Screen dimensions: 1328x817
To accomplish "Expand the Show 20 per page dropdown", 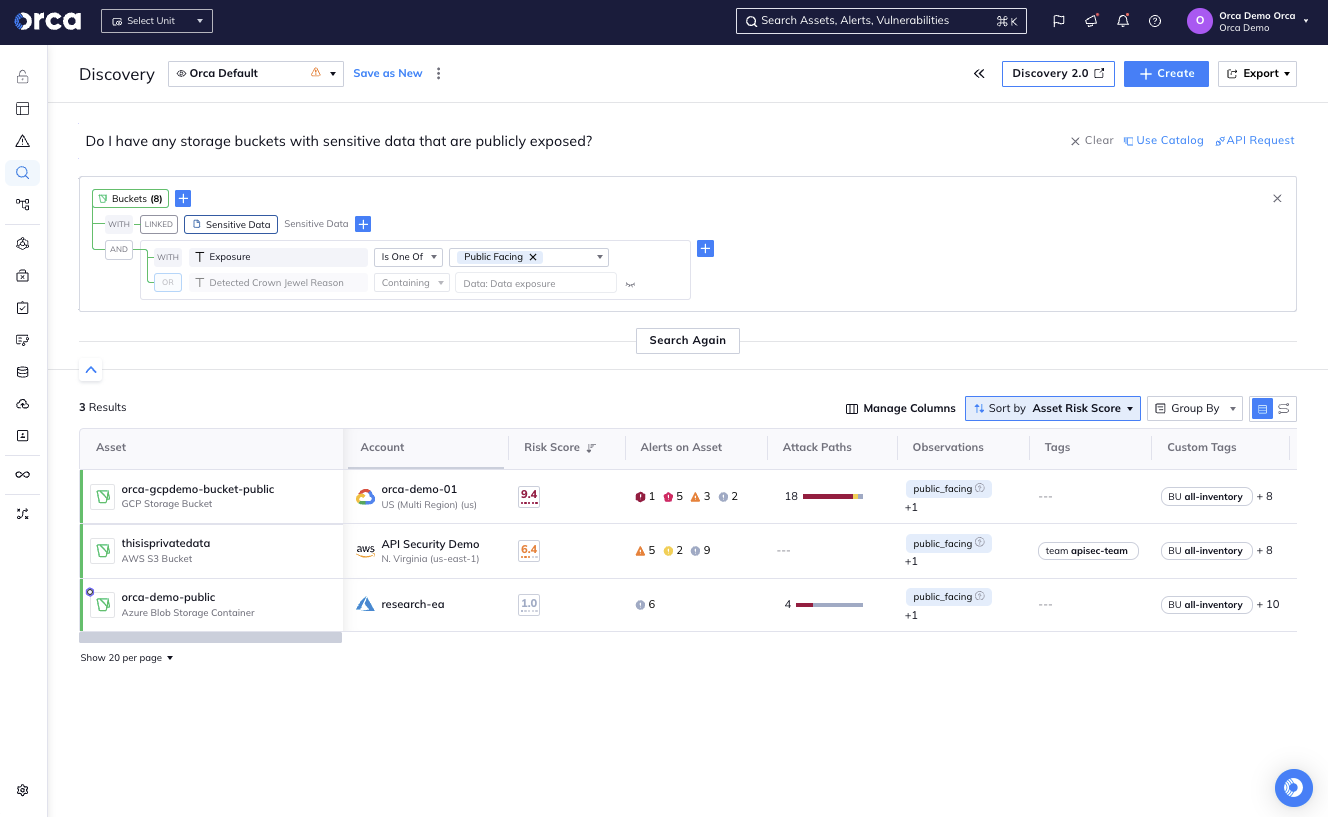I will coord(127,657).
